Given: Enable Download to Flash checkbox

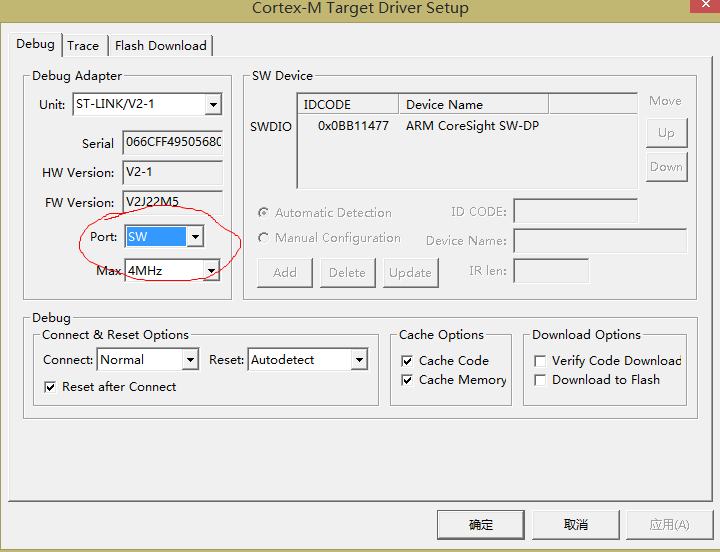Looking at the screenshot, I should pyautogui.click(x=540, y=380).
